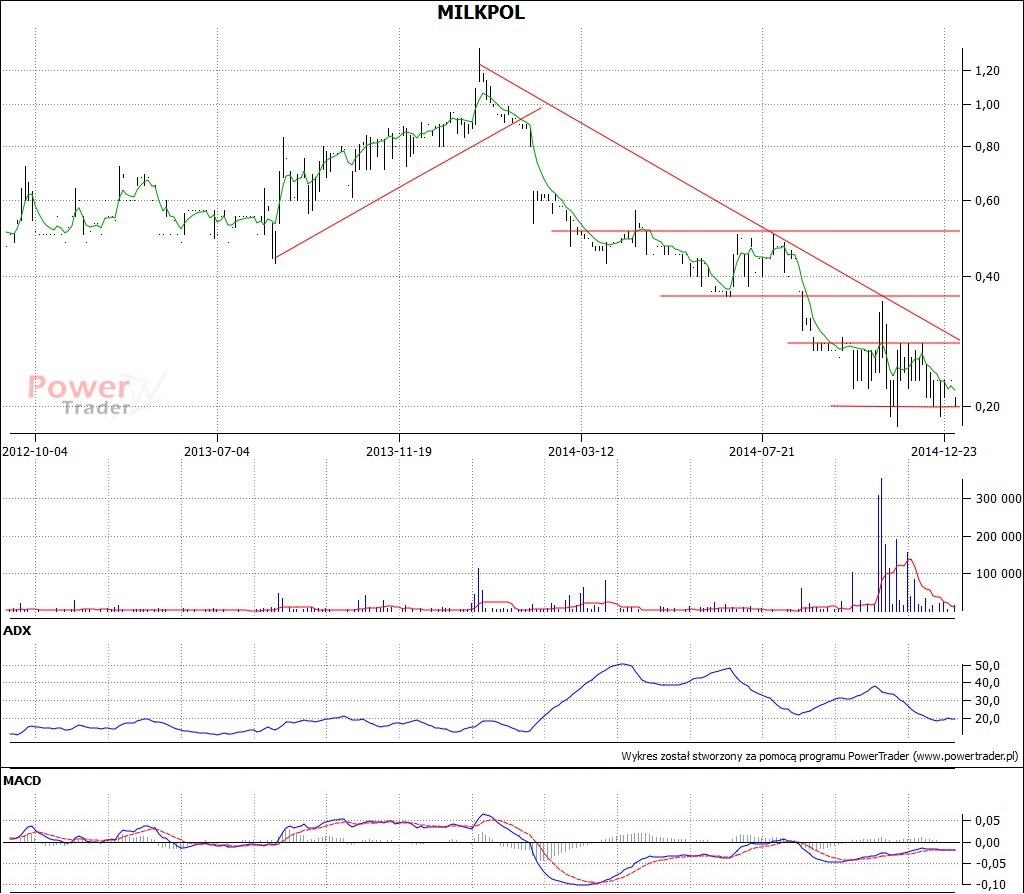
Task: Click the 2013-07-04 date marker
Action: pyautogui.click(x=217, y=451)
